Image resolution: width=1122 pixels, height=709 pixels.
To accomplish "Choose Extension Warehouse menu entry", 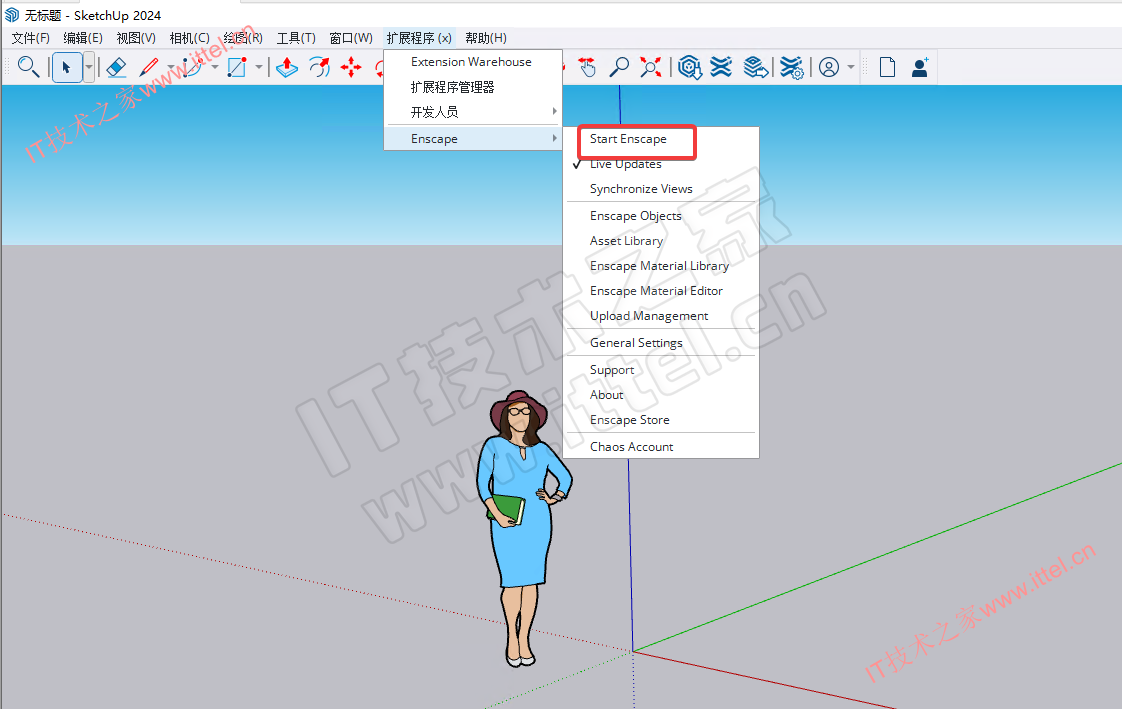I will tap(472, 62).
